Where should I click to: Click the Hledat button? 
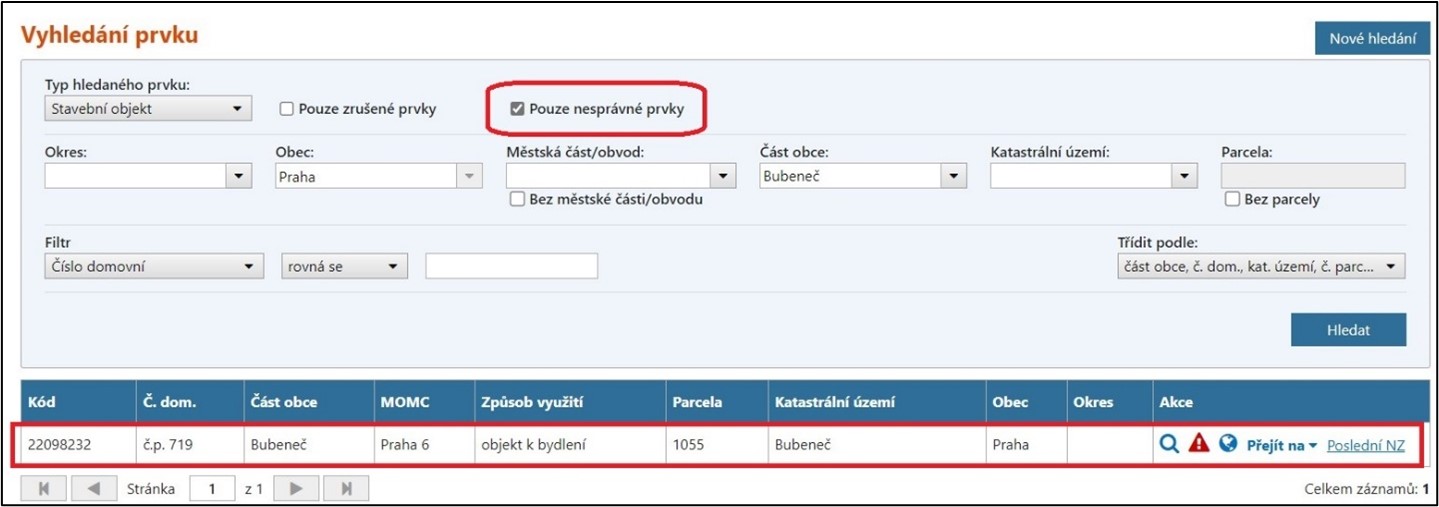pos(1347,330)
